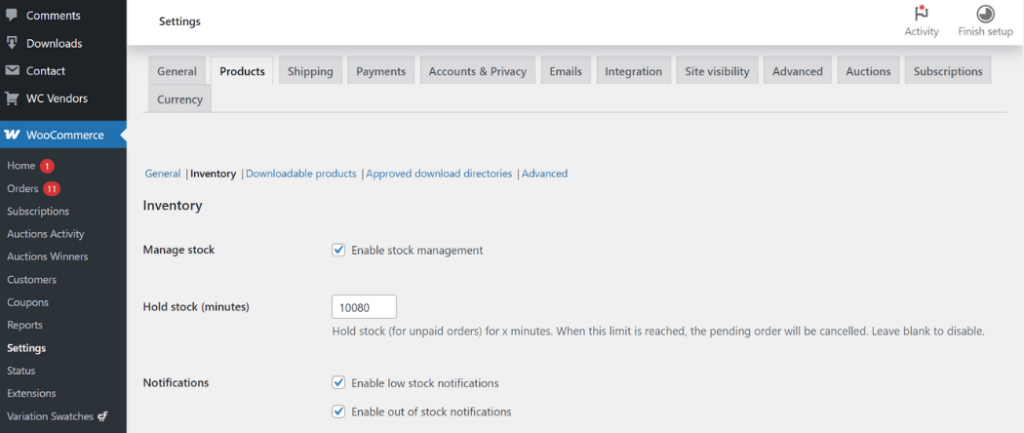Open the Payments tab
This screenshot has height=433, width=1024.
pyautogui.click(x=381, y=71)
